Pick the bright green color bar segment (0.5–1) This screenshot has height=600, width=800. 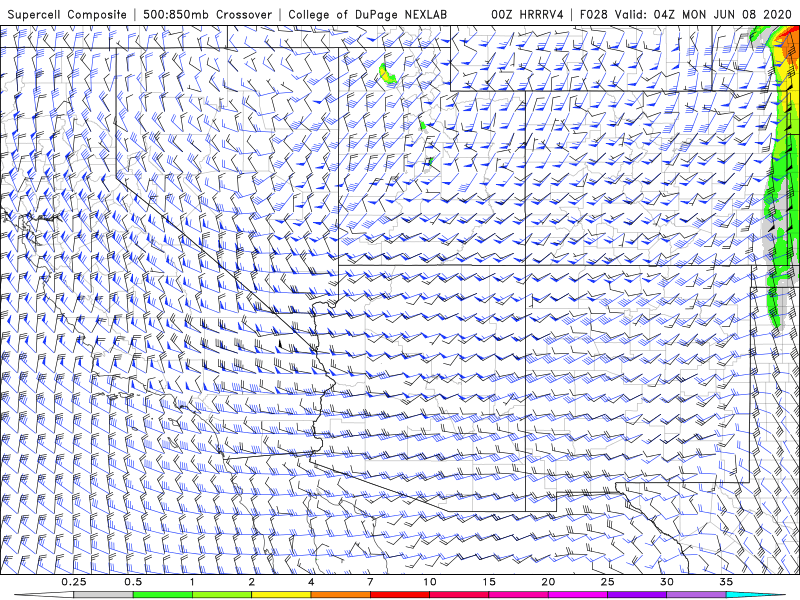(x=163, y=595)
